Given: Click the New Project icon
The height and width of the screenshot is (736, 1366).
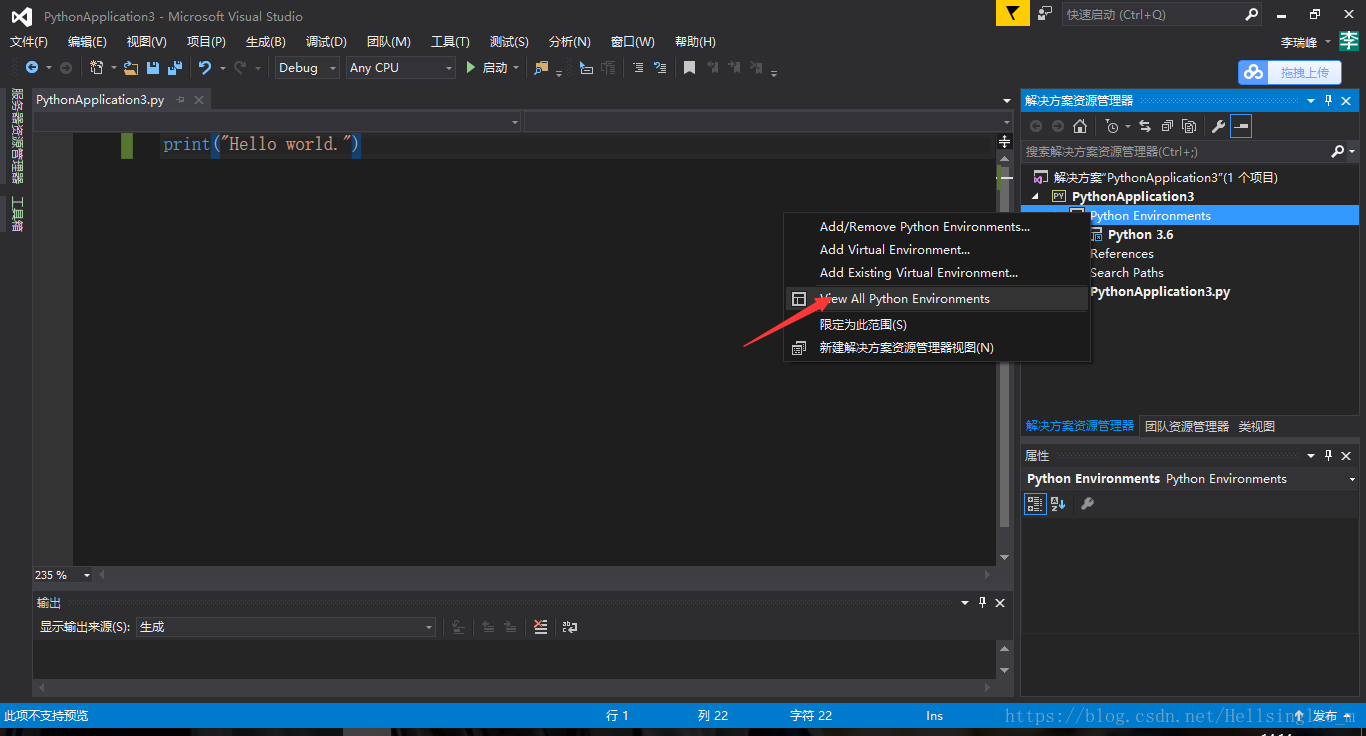Looking at the screenshot, I should click(97, 68).
